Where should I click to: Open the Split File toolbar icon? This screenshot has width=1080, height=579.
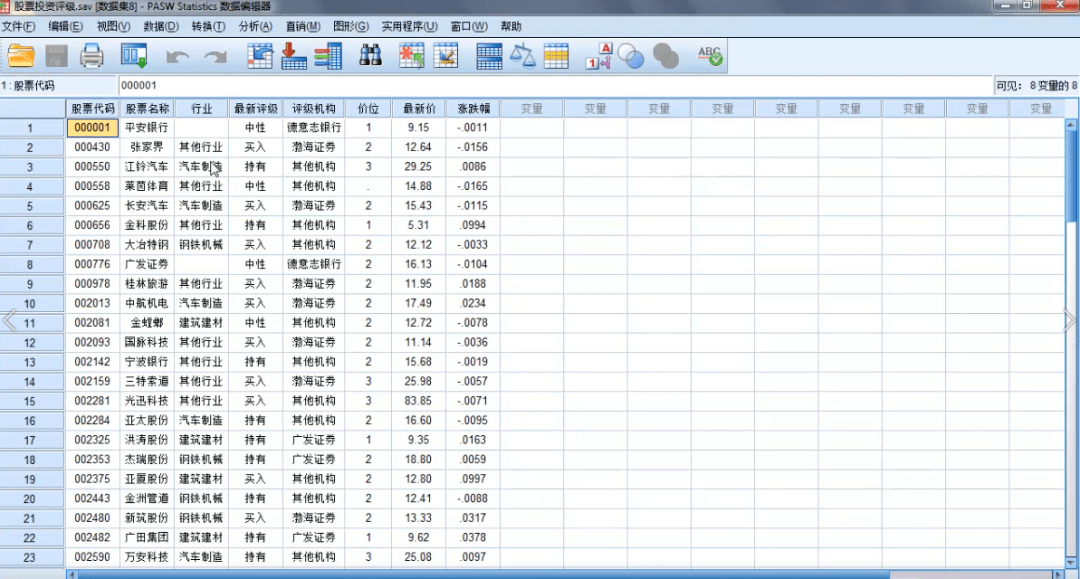[x=489, y=56]
